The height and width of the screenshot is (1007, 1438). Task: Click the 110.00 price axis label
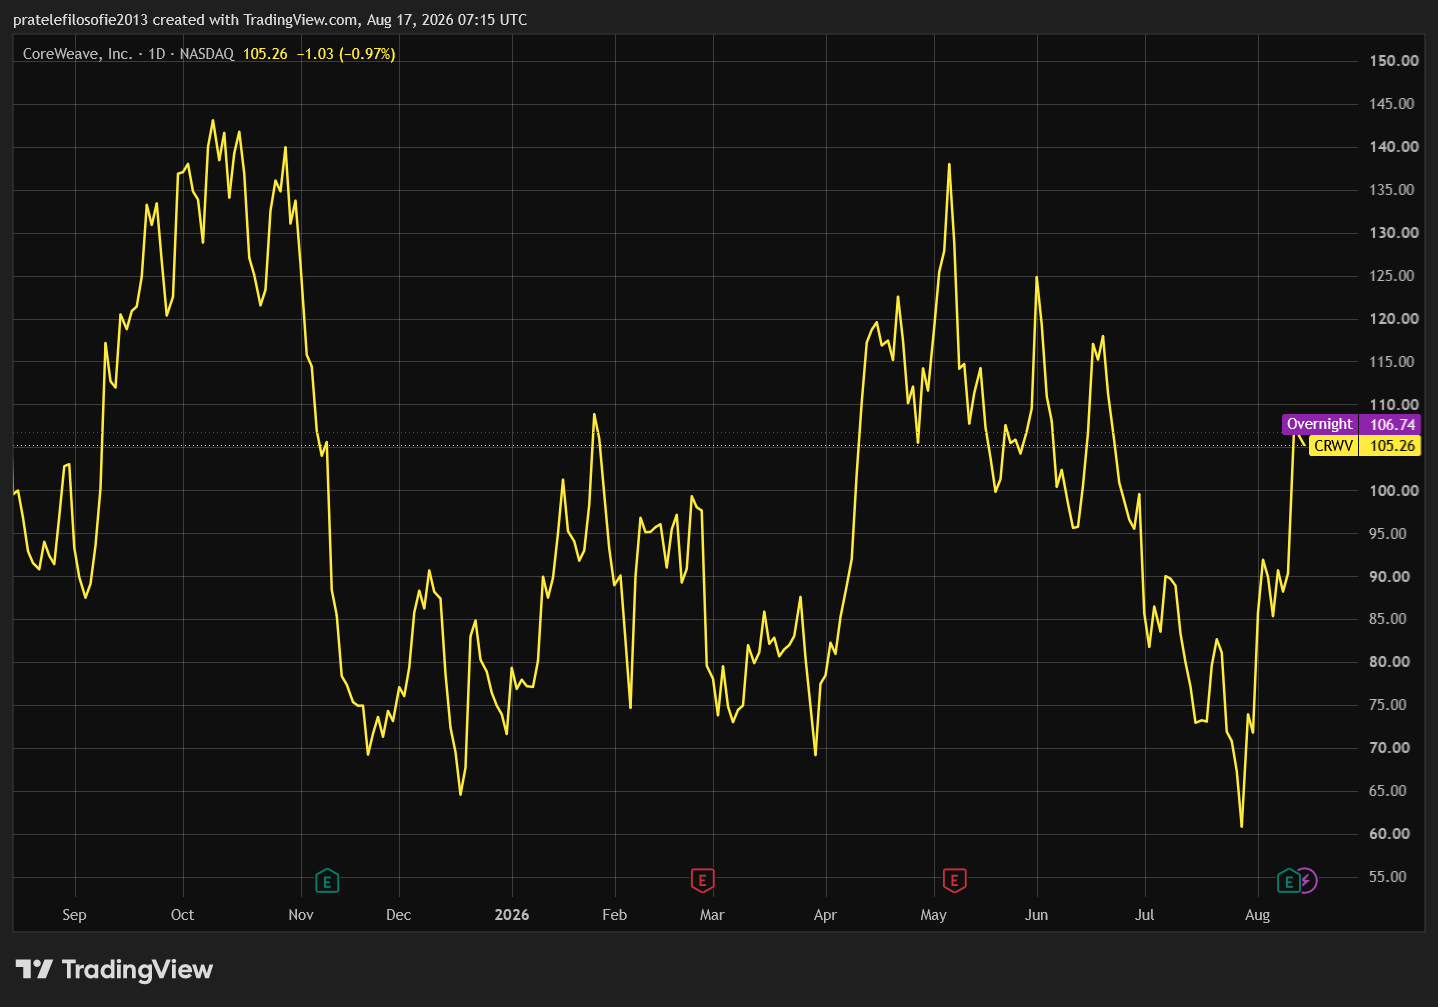pos(1394,405)
